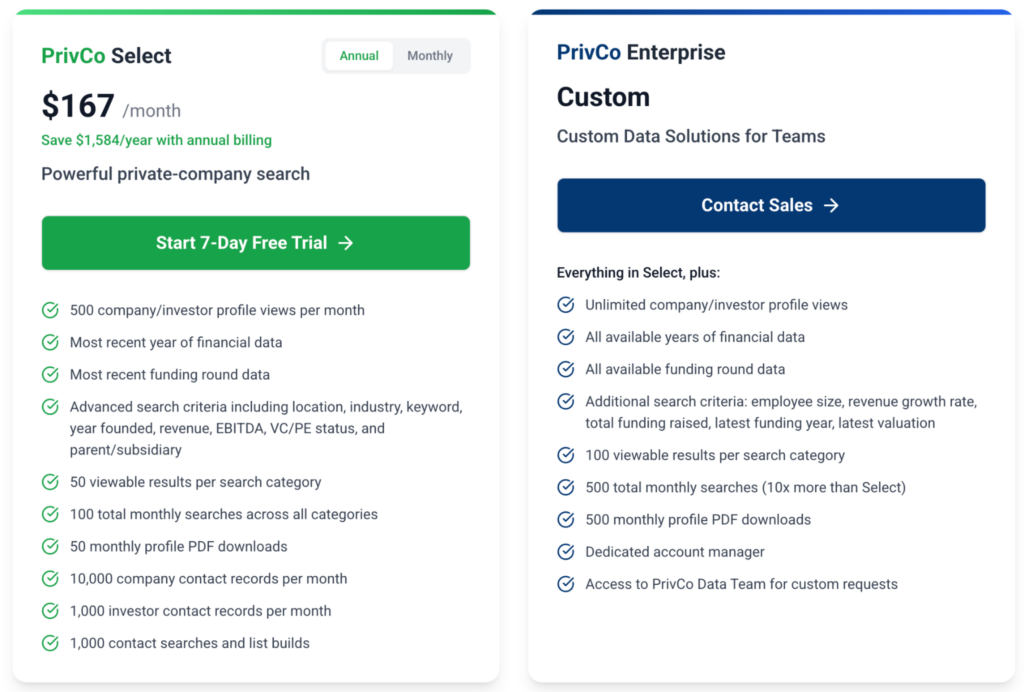Click Start 7-Day Free Trial

(255, 242)
